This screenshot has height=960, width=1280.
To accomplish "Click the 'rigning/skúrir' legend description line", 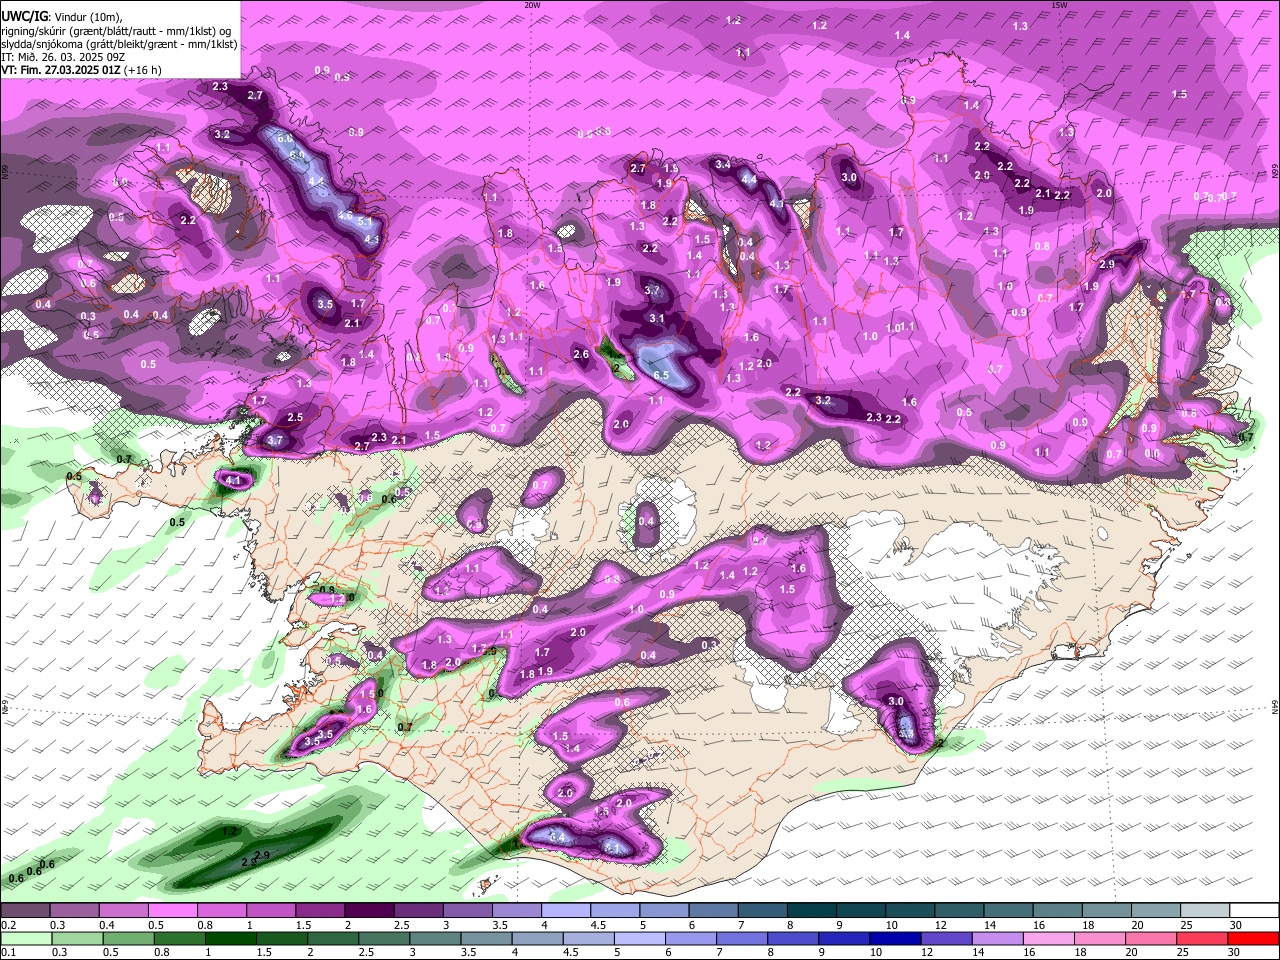I will [116, 31].
